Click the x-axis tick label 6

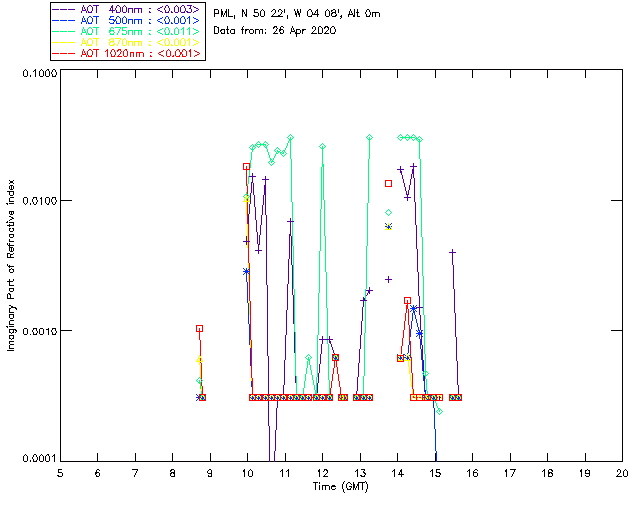click(x=98, y=474)
